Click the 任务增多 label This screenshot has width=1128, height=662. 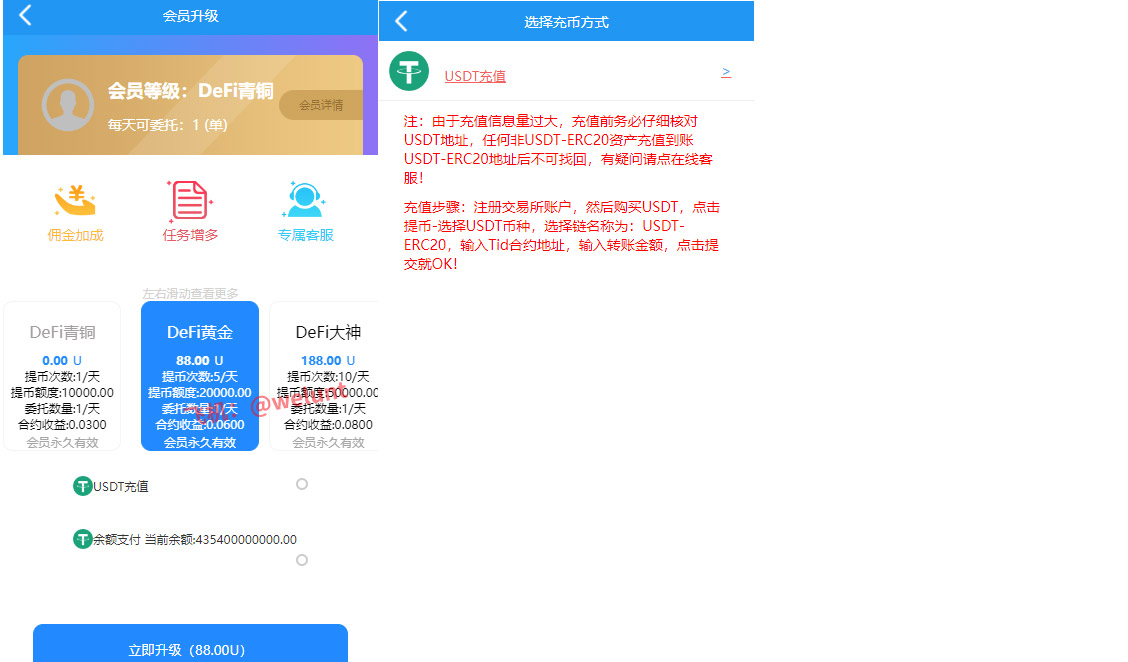(x=190, y=235)
